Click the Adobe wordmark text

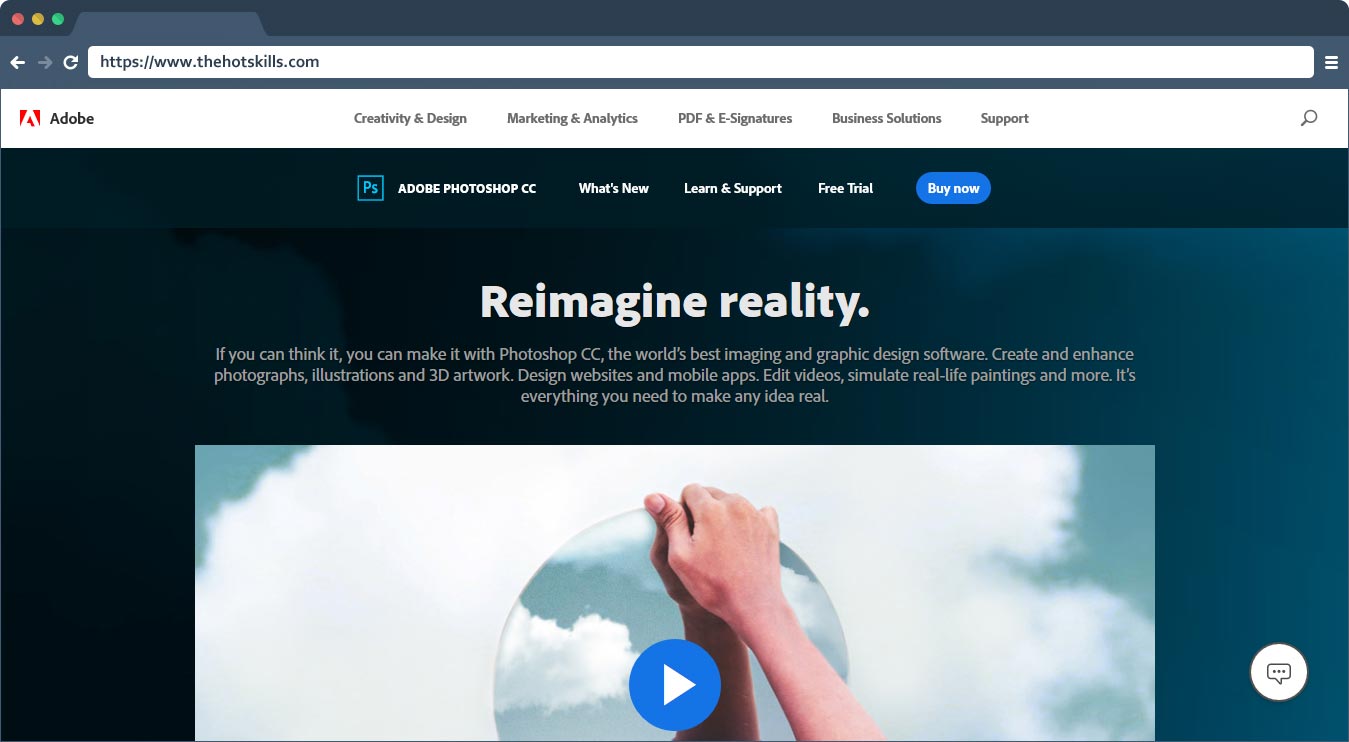coord(72,118)
